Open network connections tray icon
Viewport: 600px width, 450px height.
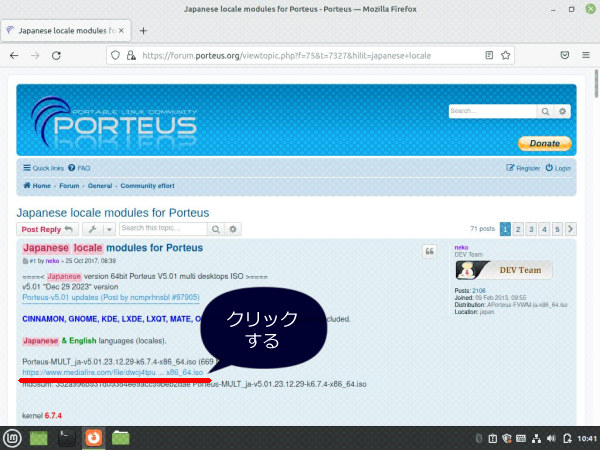click(x=536, y=439)
